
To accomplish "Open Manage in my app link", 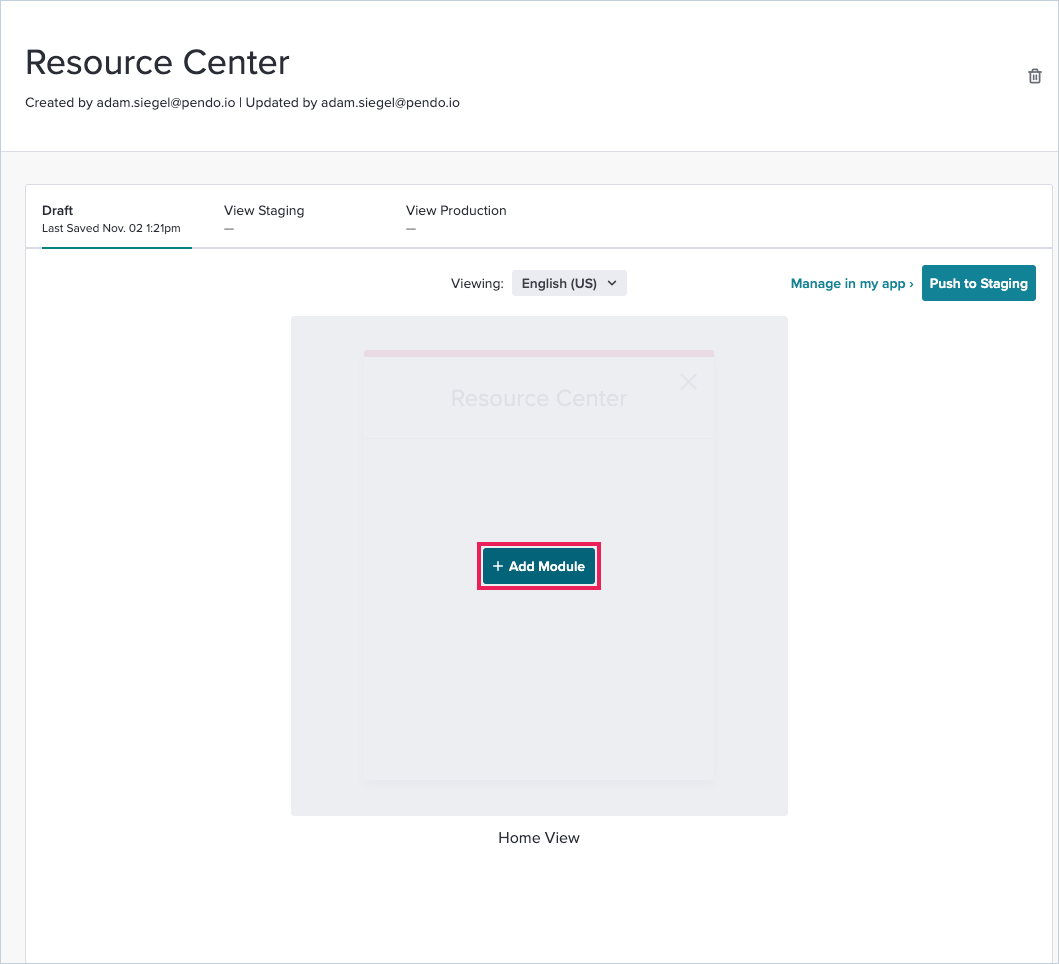I will [847, 283].
